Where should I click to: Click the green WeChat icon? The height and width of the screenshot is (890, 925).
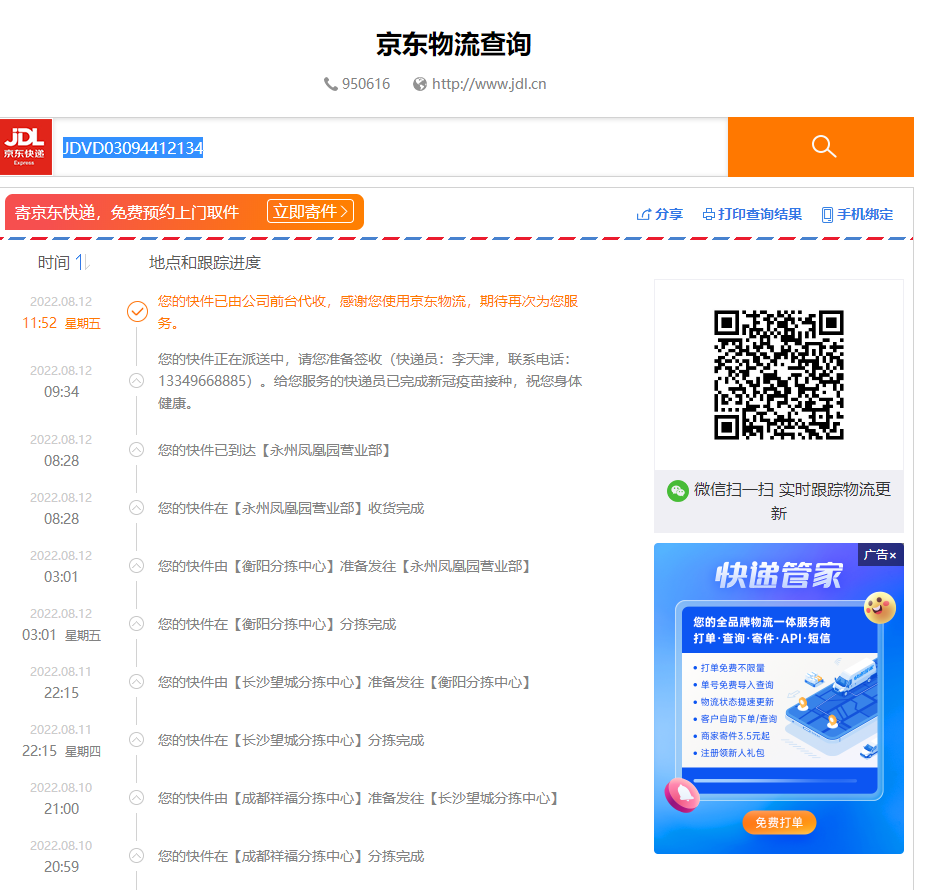pos(678,491)
